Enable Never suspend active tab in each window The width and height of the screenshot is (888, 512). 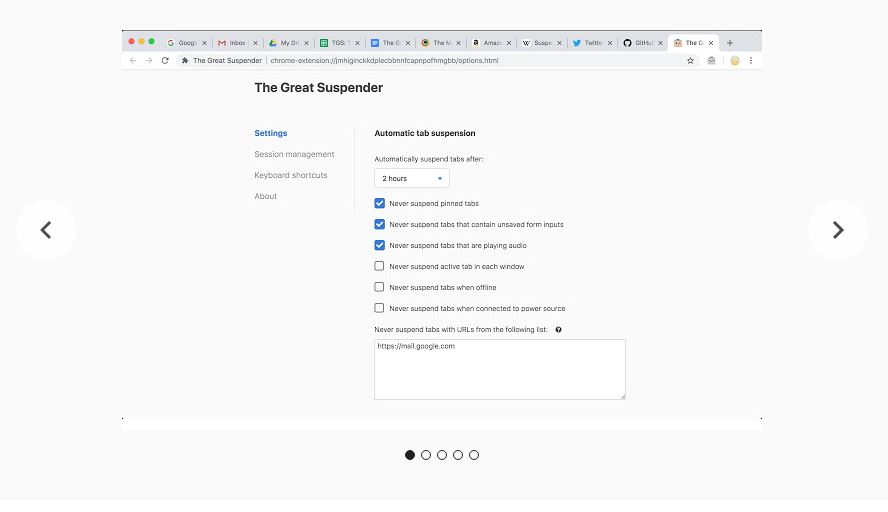pyautogui.click(x=379, y=266)
